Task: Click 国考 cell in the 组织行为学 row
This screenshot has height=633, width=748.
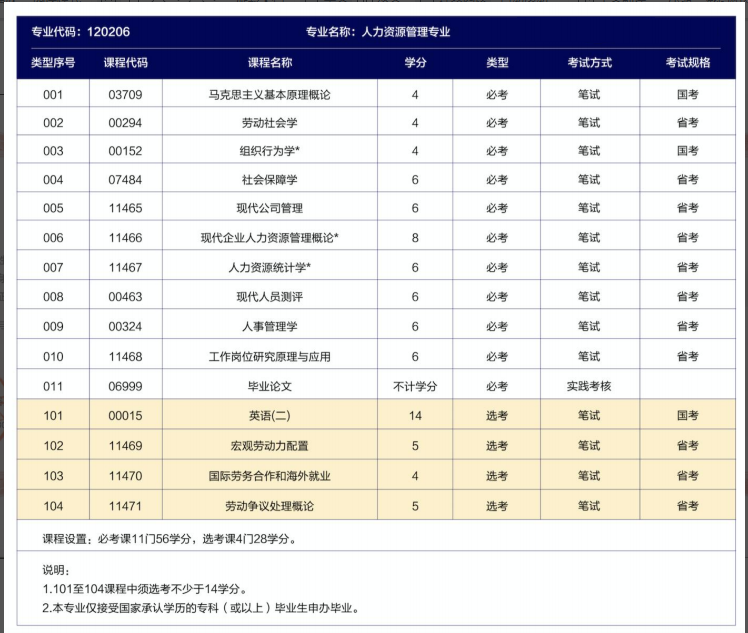Action: 688,151
